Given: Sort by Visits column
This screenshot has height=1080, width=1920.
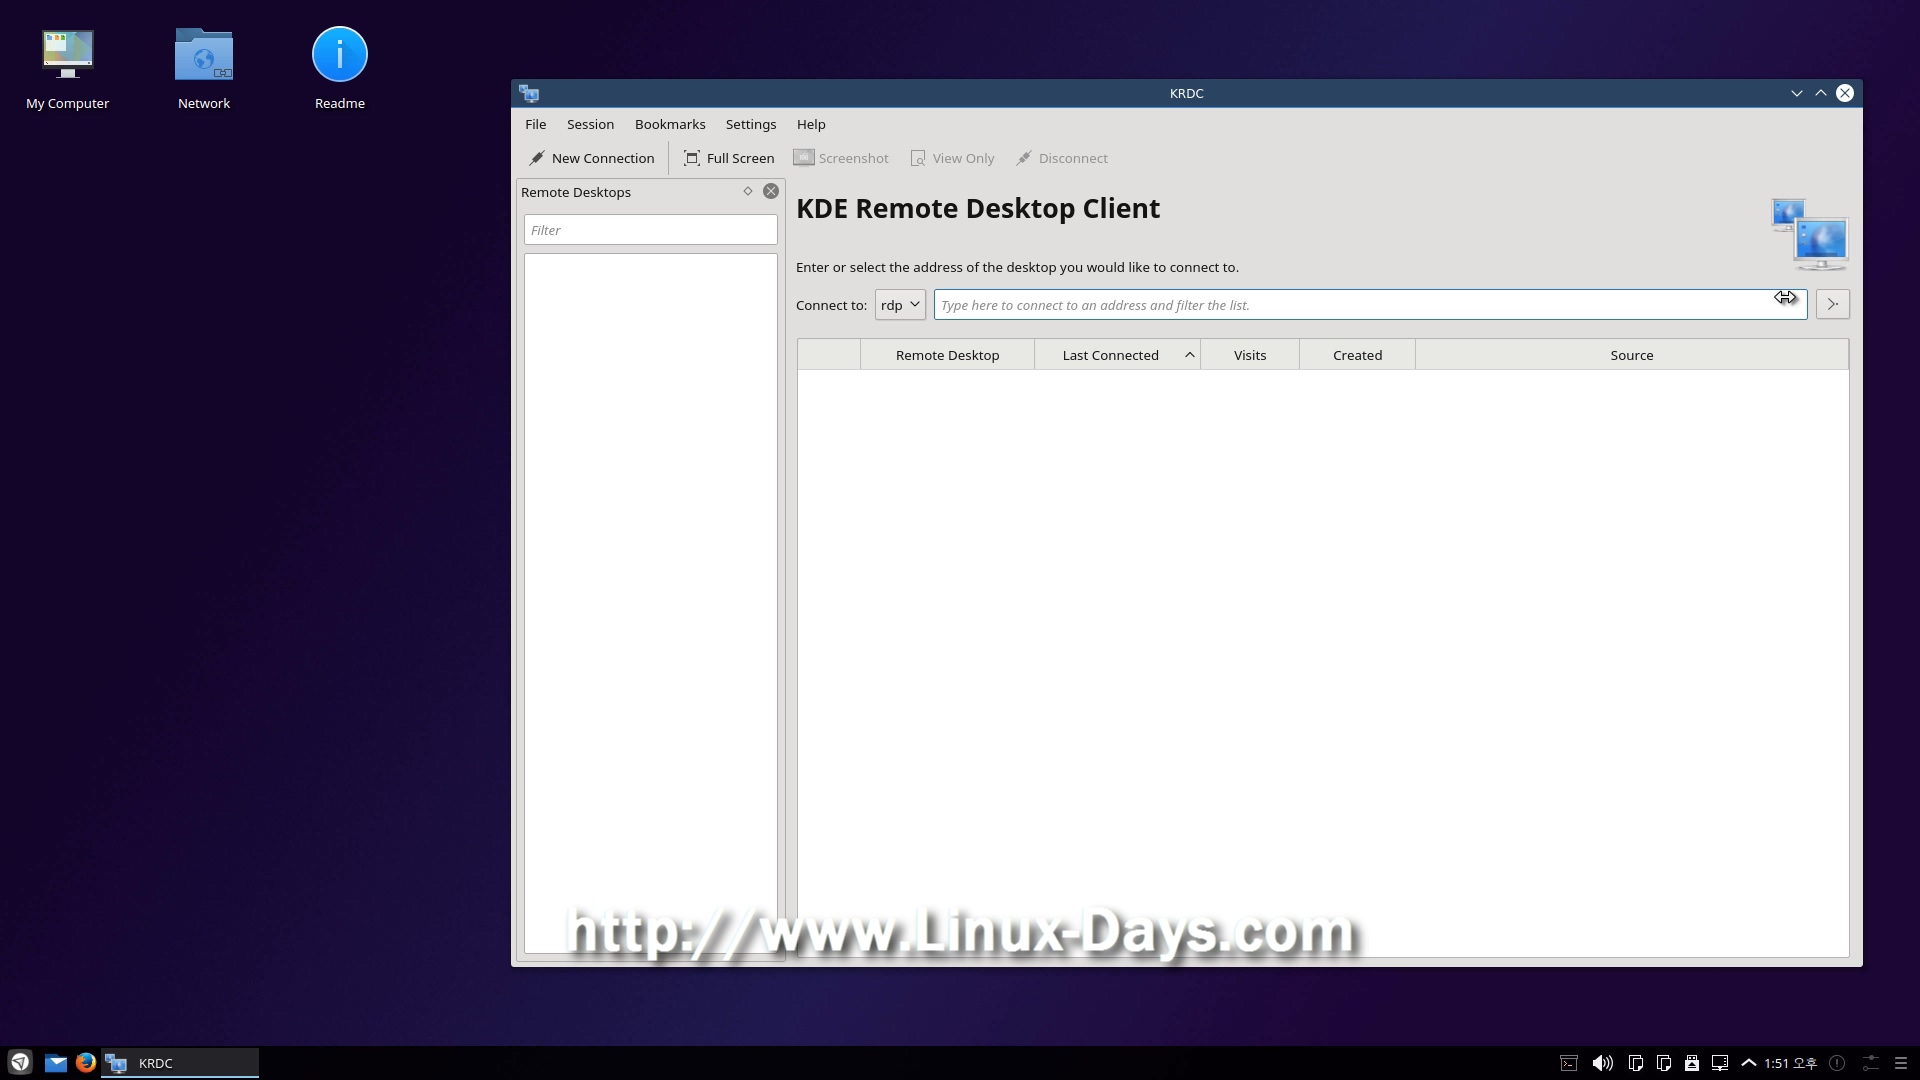Looking at the screenshot, I should click(1250, 355).
